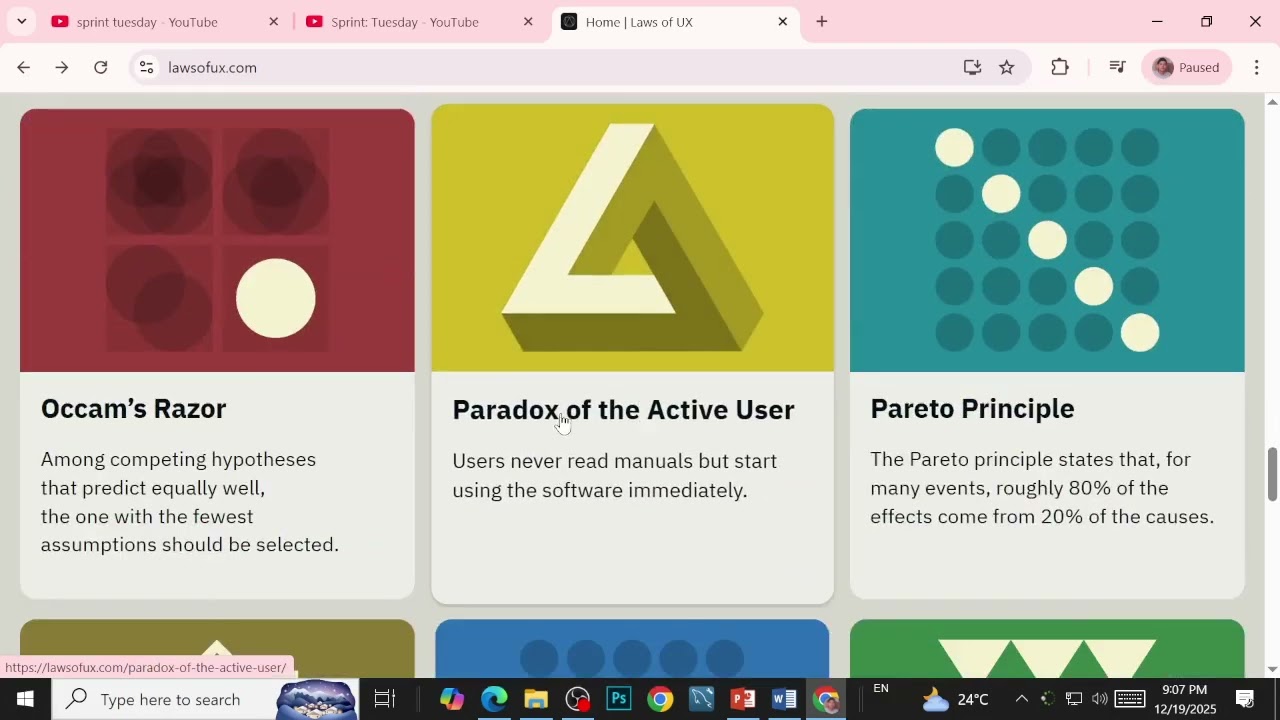1280x720 pixels.
Task: Click the scrollbar up arrow
Action: (x=1272, y=102)
